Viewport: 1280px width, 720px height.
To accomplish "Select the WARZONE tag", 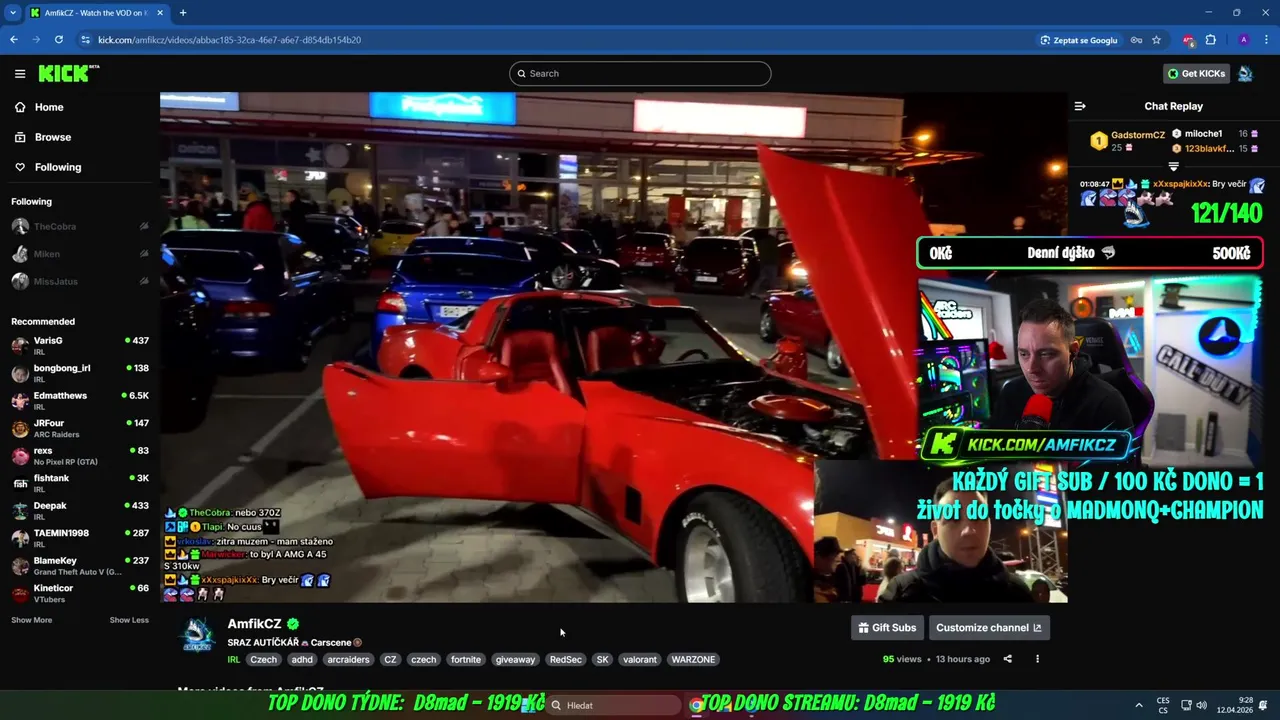I will click(693, 660).
